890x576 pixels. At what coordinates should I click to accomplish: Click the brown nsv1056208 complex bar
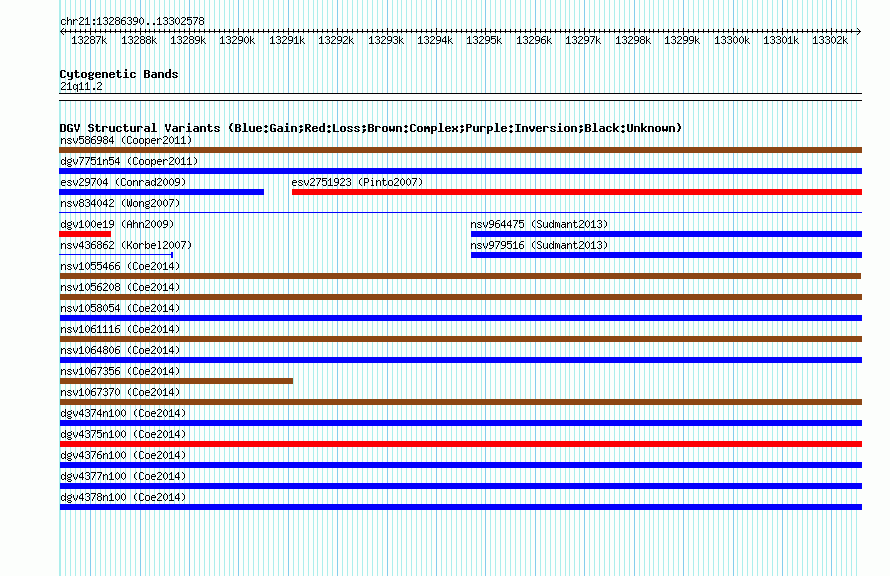coord(460,297)
